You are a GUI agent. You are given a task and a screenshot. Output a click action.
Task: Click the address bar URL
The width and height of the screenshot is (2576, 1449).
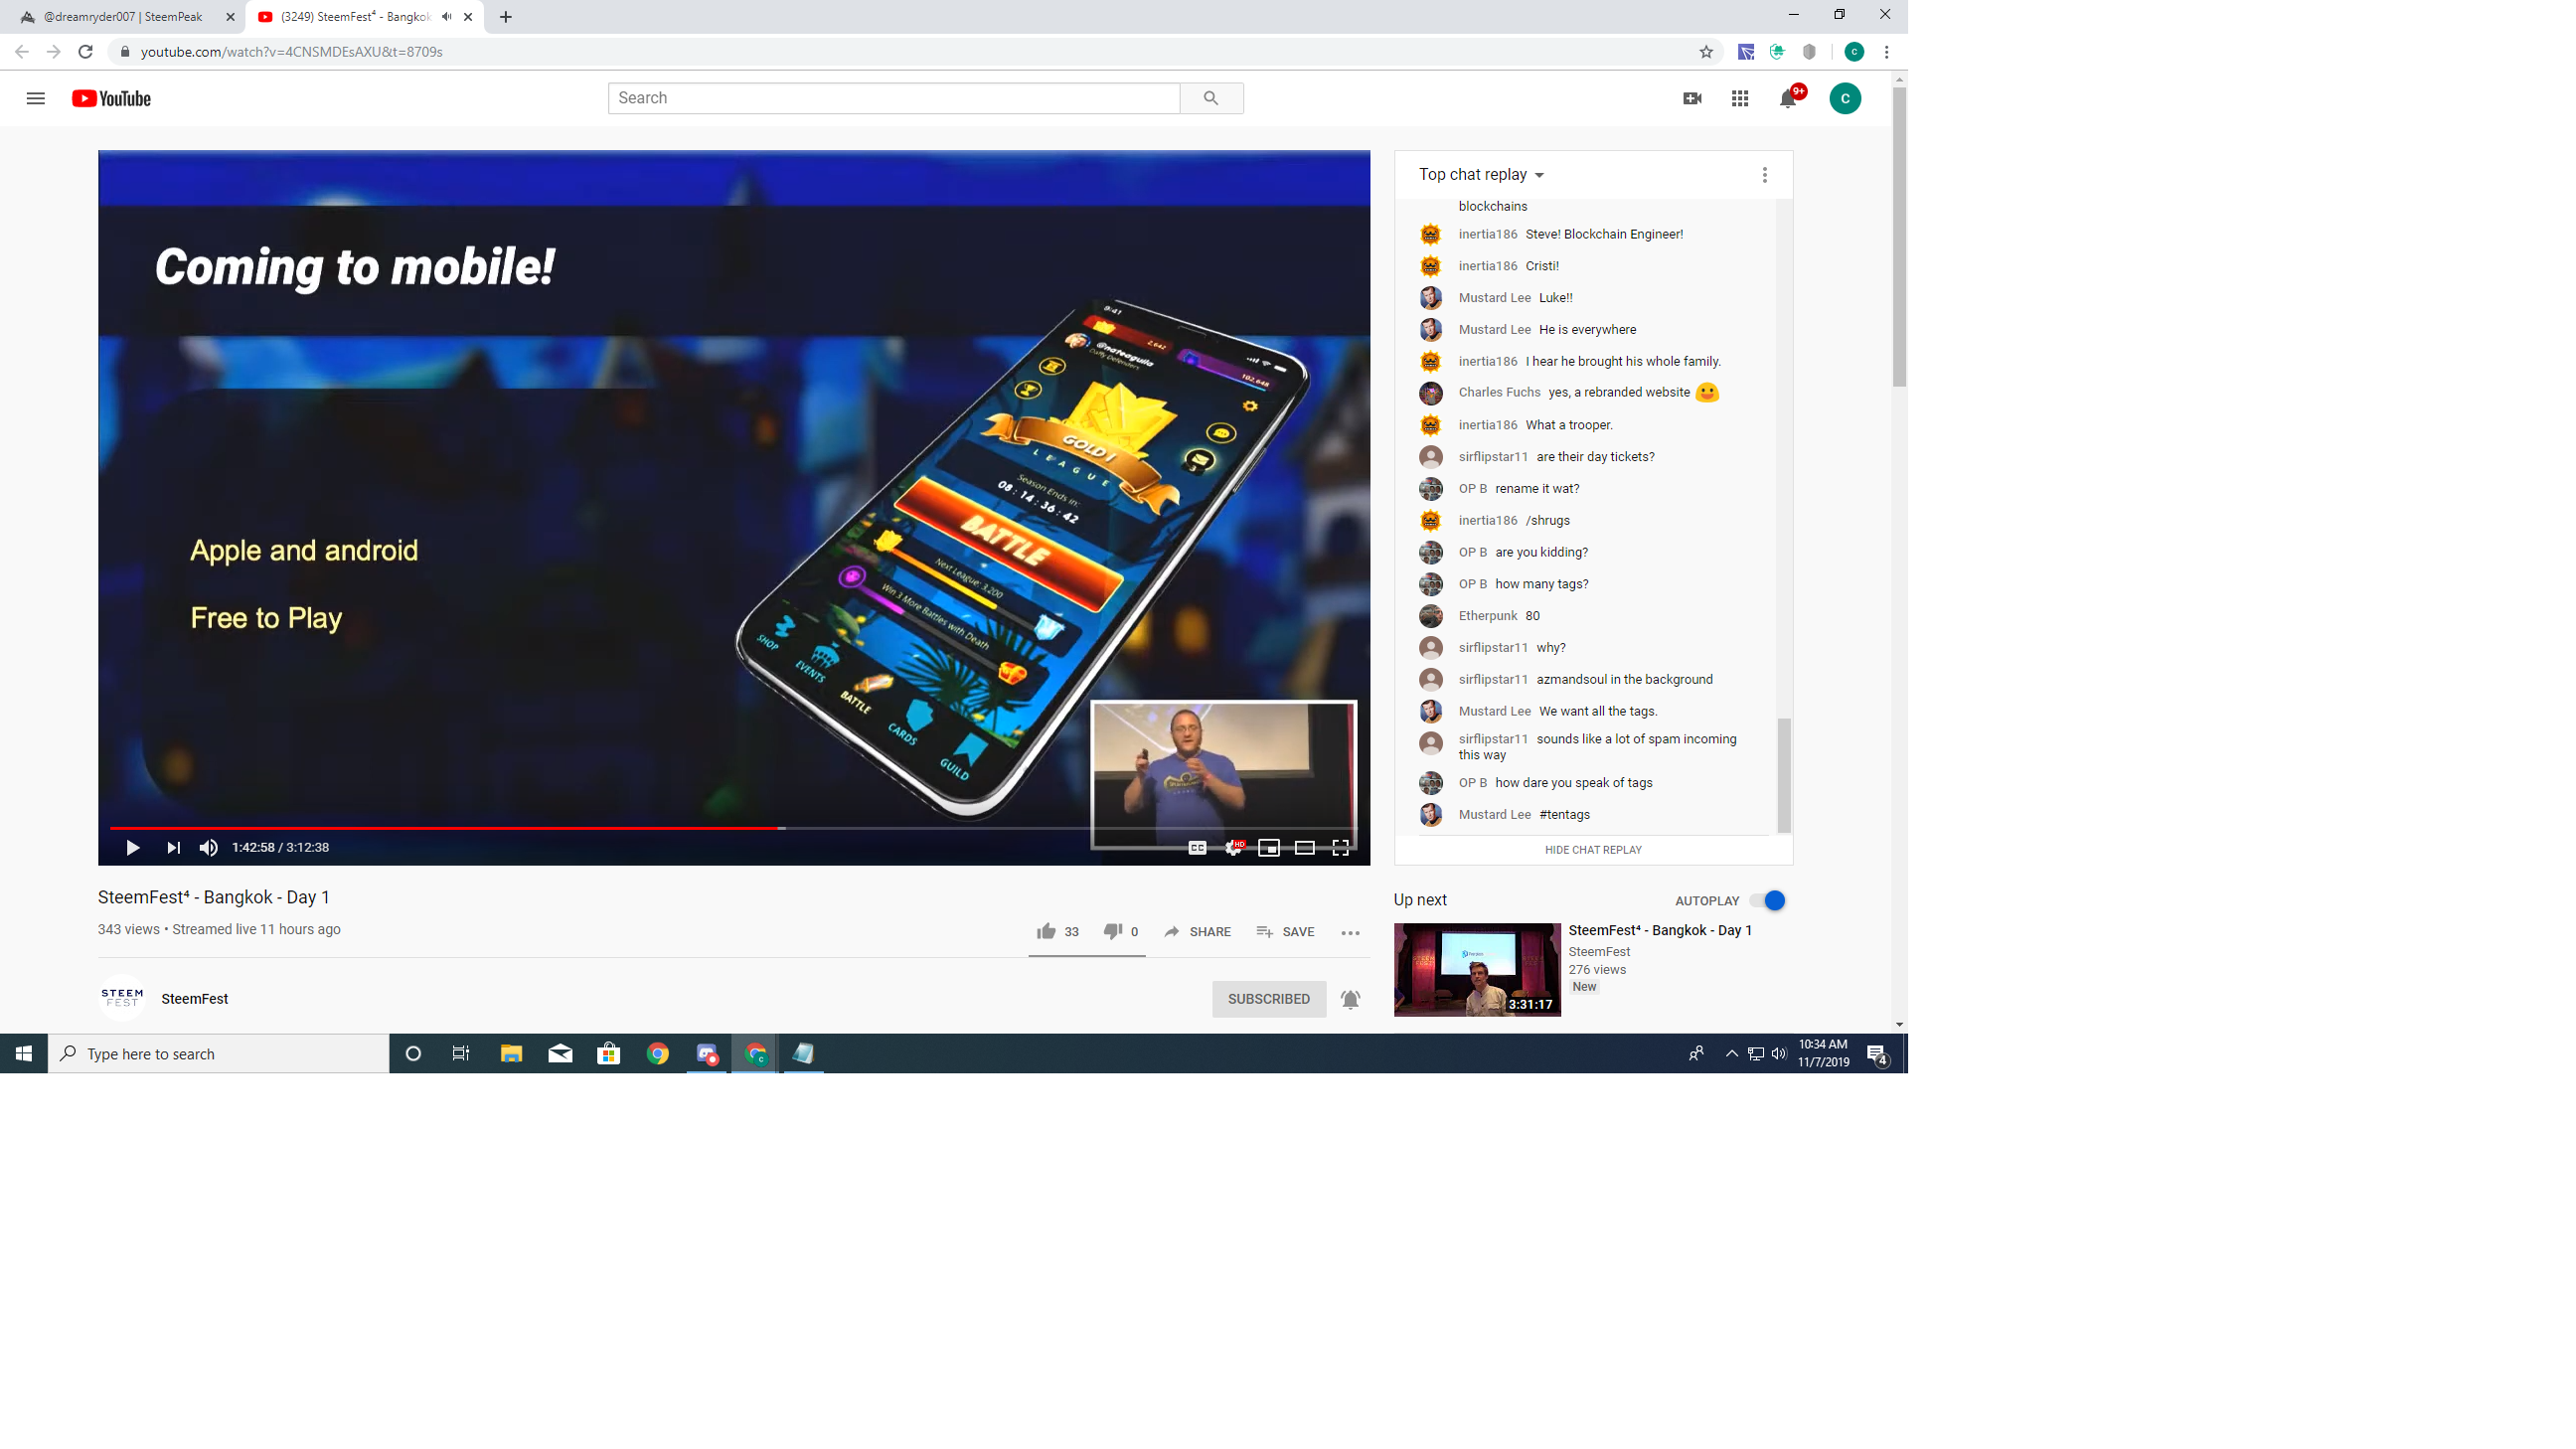tap(291, 52)
